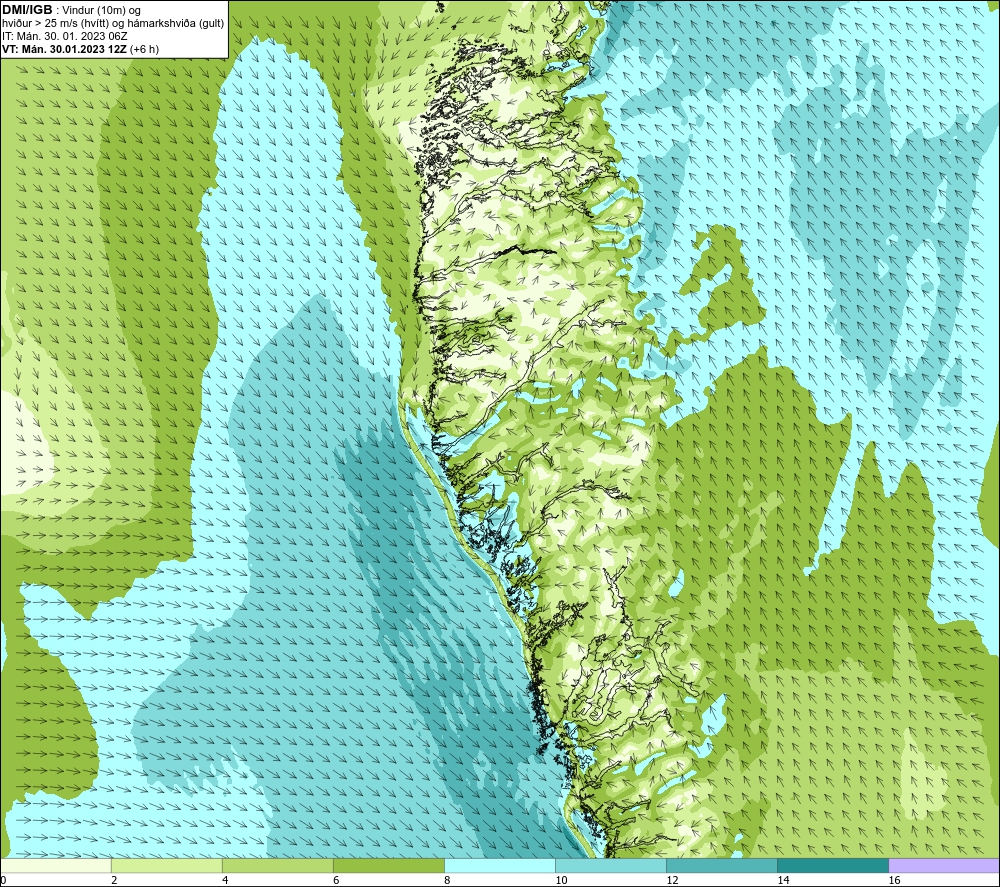Click the 2–4 m/s light green band
1000x887 pixels.
(x=167, y=866)
